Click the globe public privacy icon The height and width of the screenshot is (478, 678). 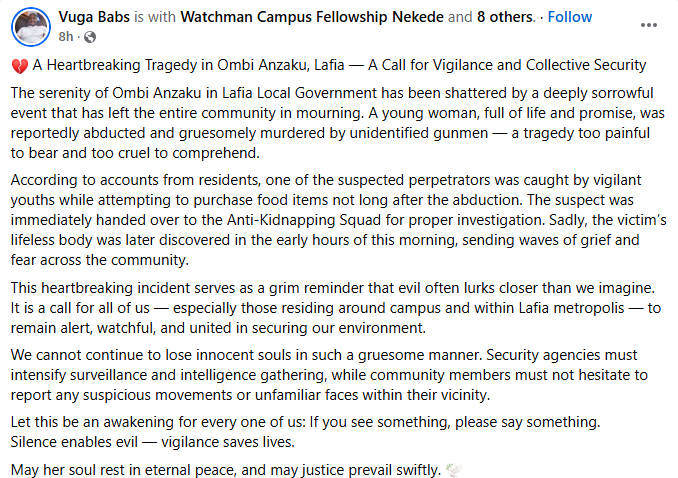click(88, 37)
